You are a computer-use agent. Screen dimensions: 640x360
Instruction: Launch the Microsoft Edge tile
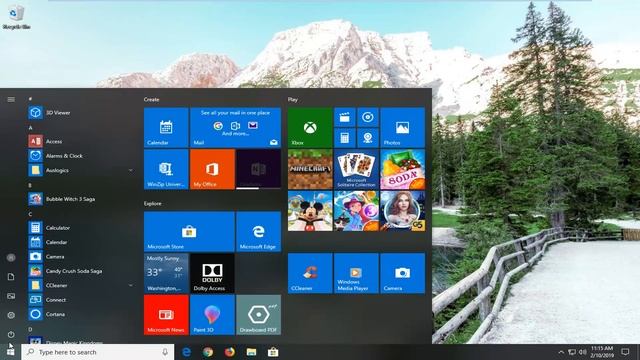click(x=258, y=231)
